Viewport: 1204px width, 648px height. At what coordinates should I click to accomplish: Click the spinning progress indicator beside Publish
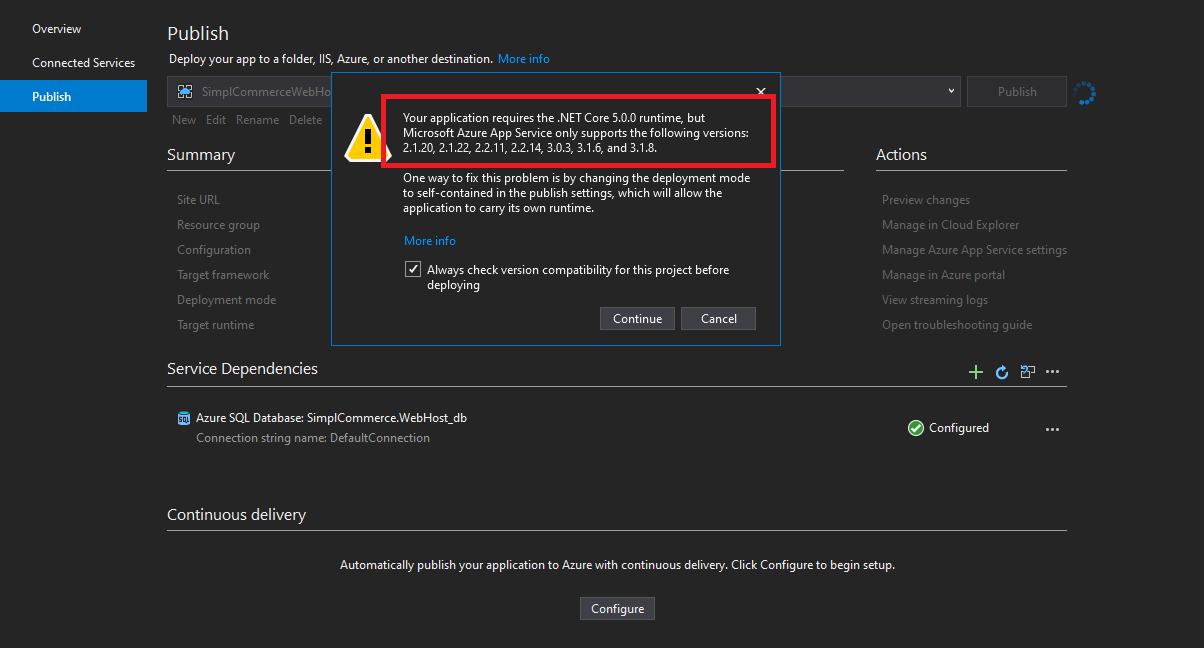coord(1084,91)
